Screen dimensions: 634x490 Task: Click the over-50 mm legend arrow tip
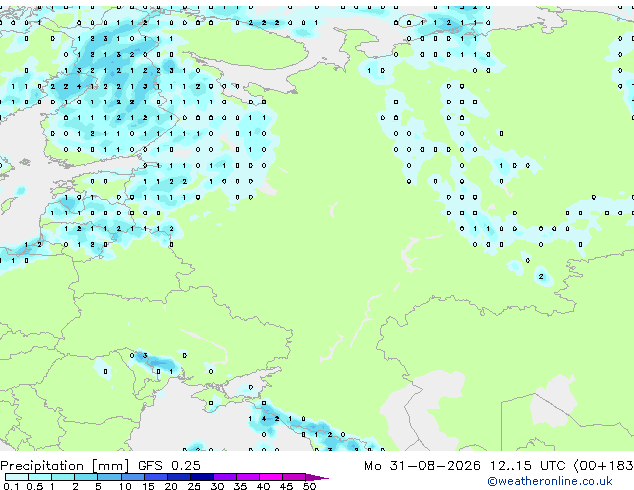pos(317,478)
